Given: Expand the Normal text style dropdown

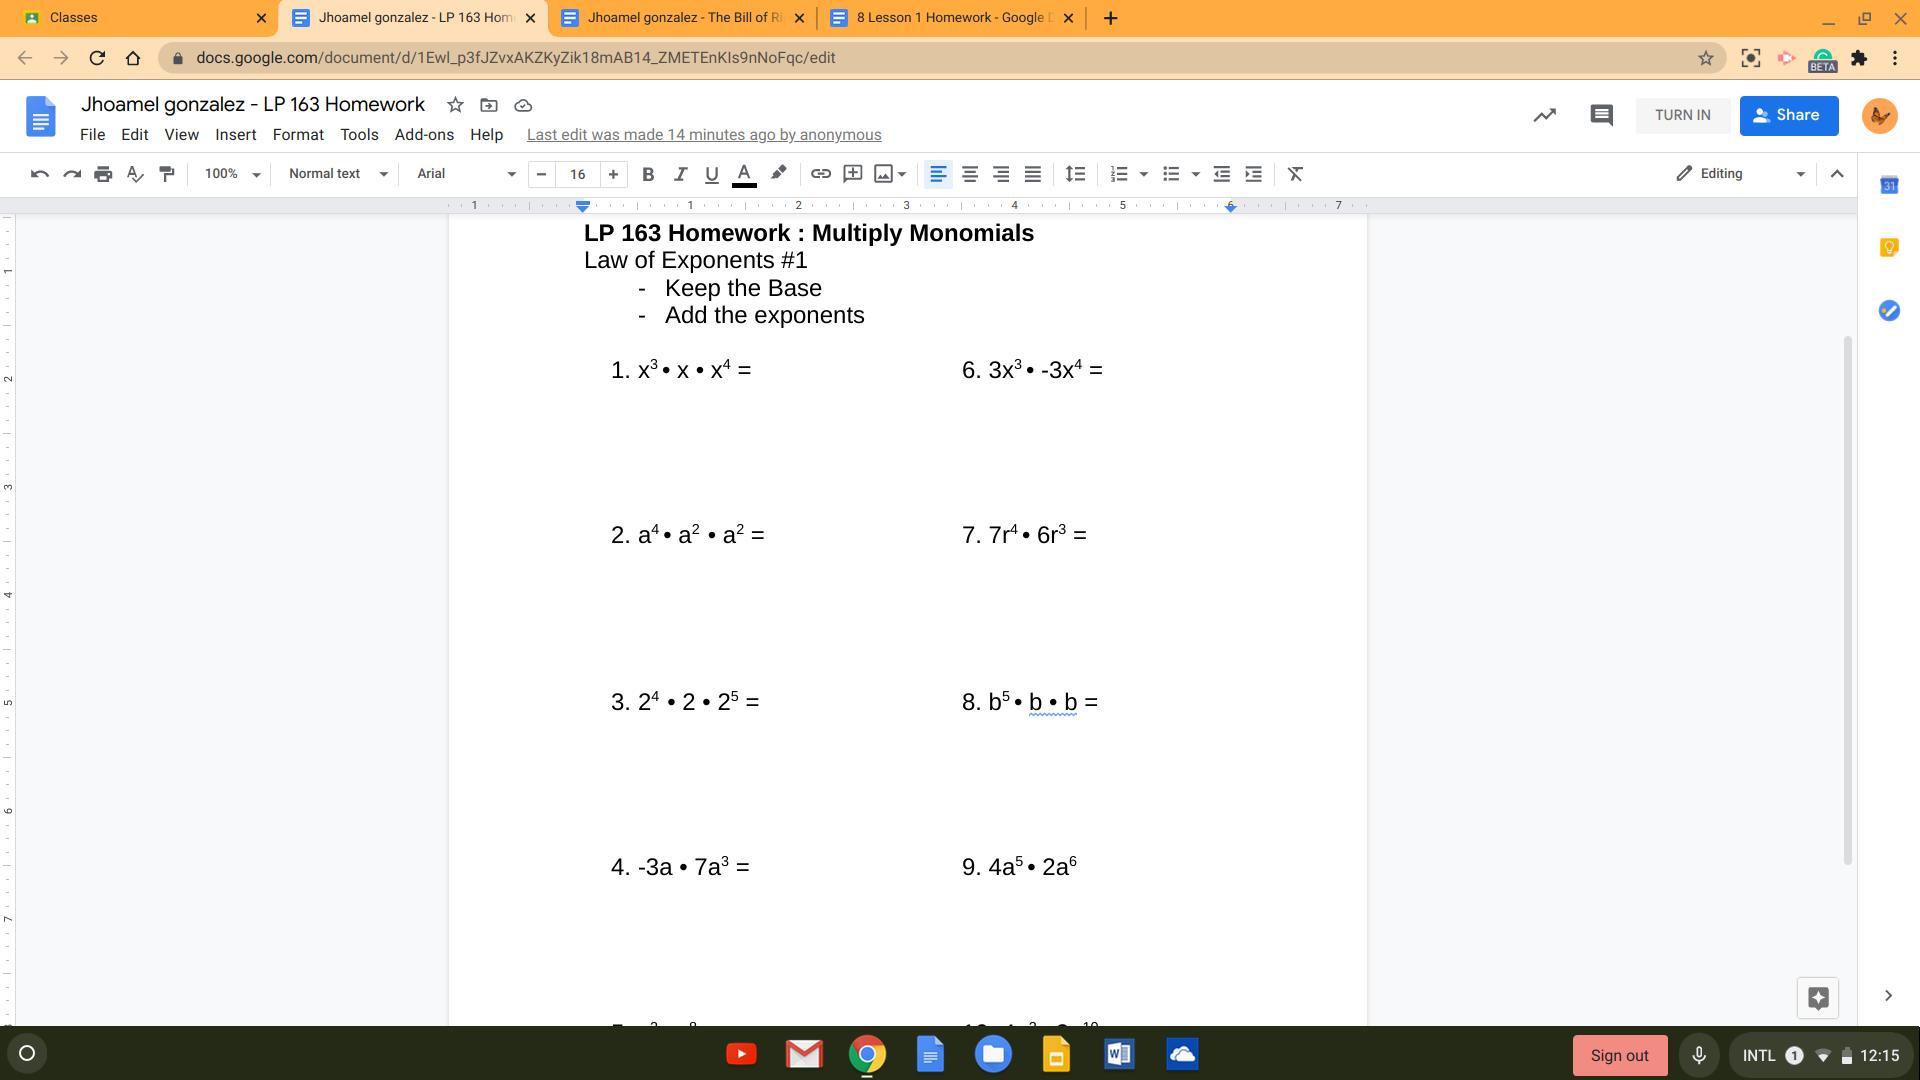Looking at the screenshot, I should [x=337, y=174].
